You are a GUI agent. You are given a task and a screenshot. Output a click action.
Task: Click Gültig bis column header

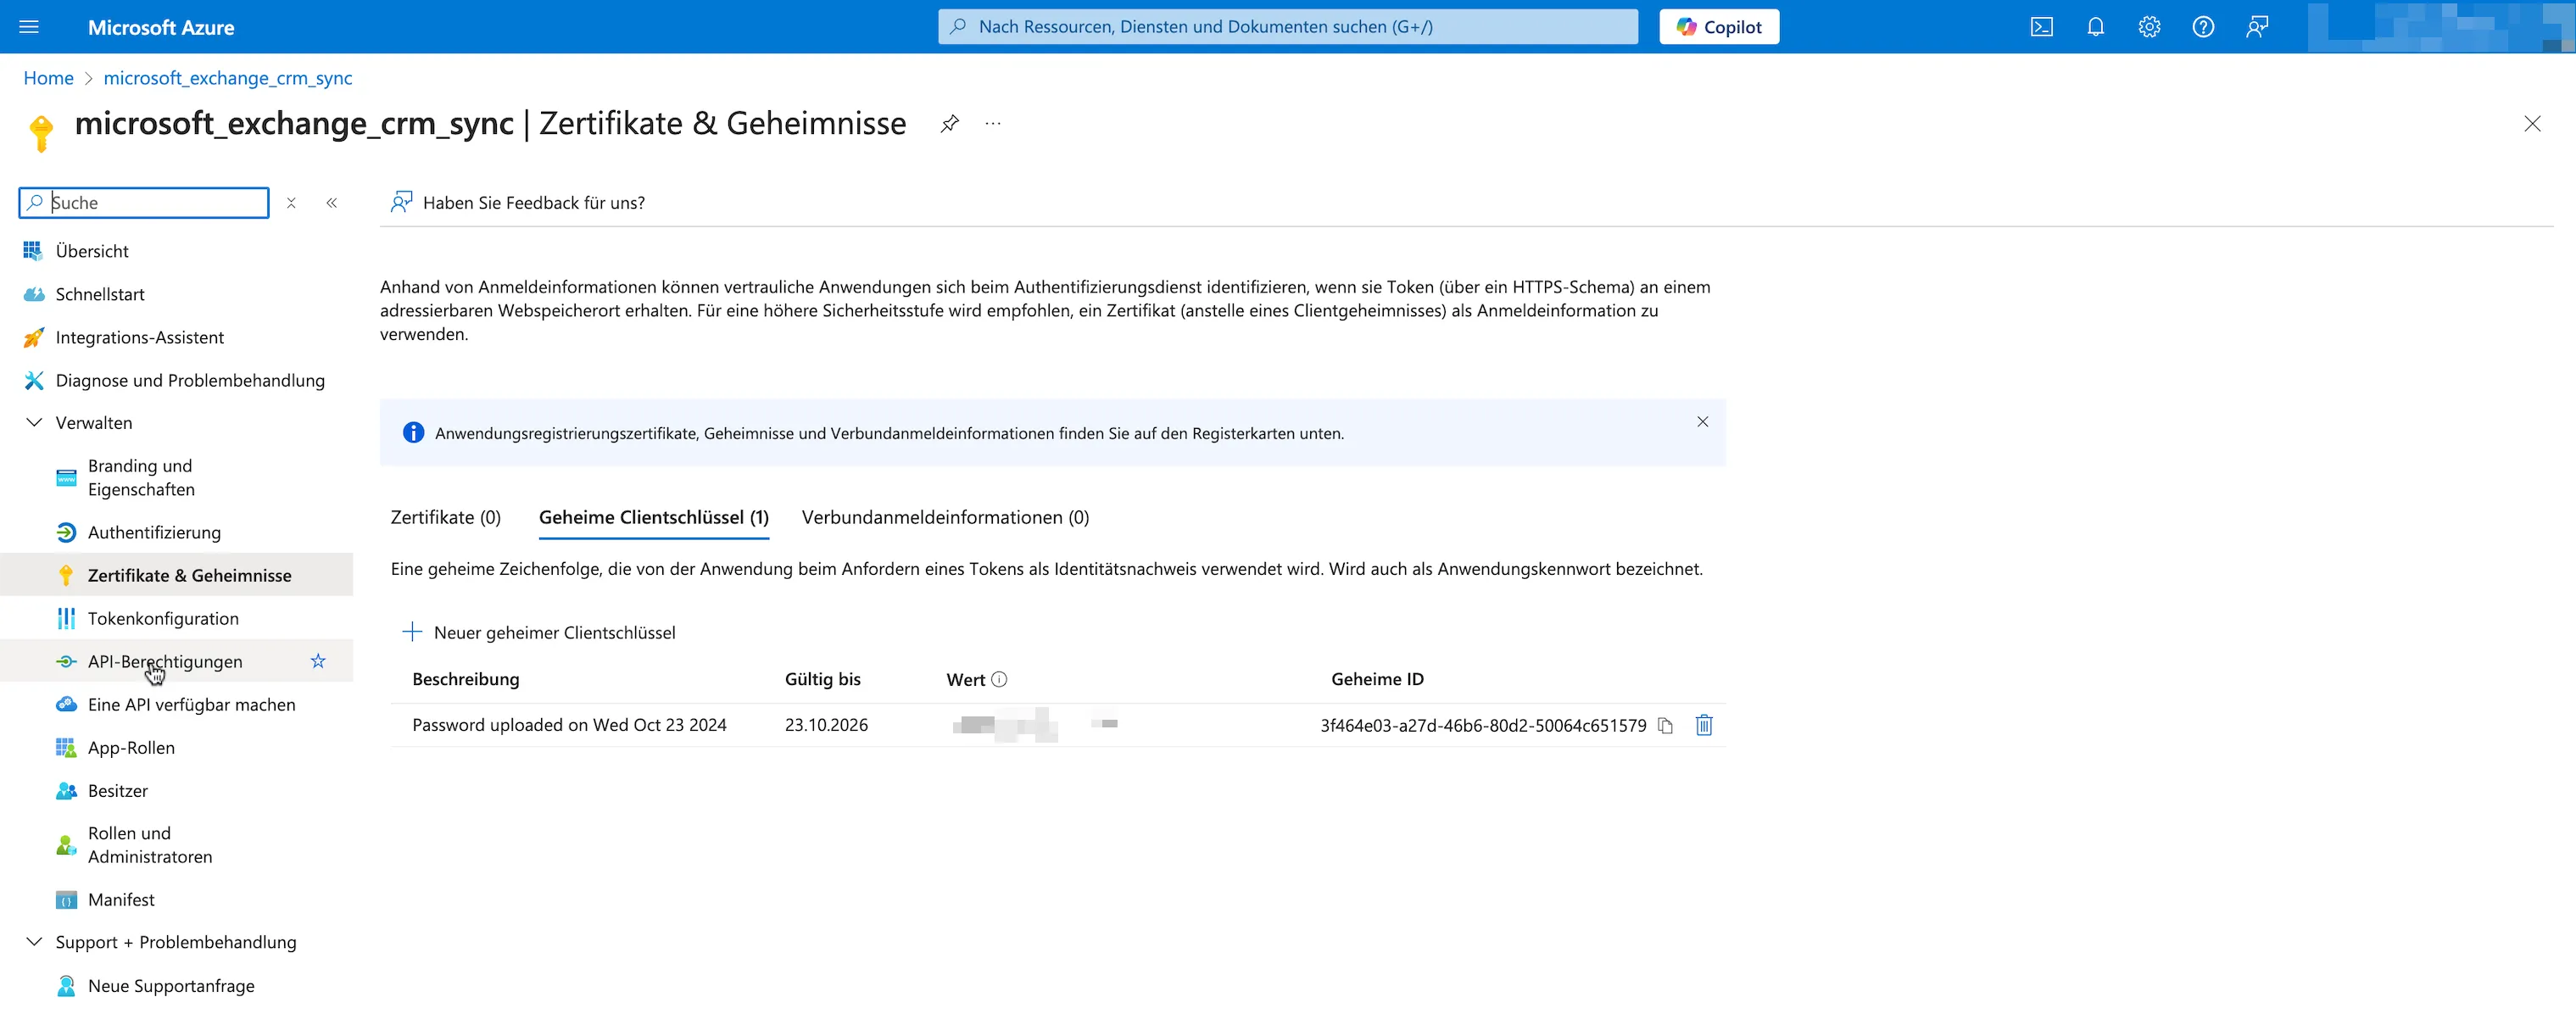click(822, 680)
